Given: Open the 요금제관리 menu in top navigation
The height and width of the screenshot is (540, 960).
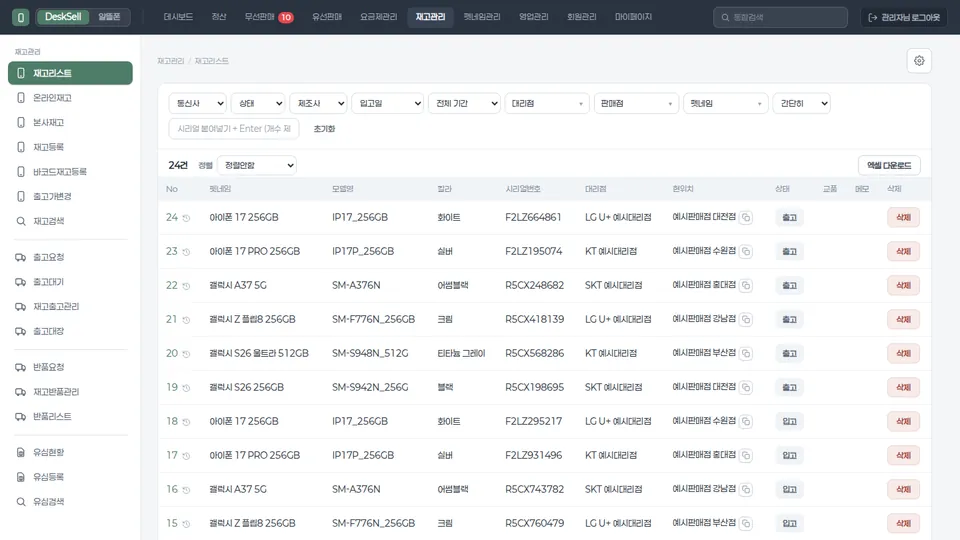Looking at the screenshot, I should pyautogui.click(x=378, y=17).
